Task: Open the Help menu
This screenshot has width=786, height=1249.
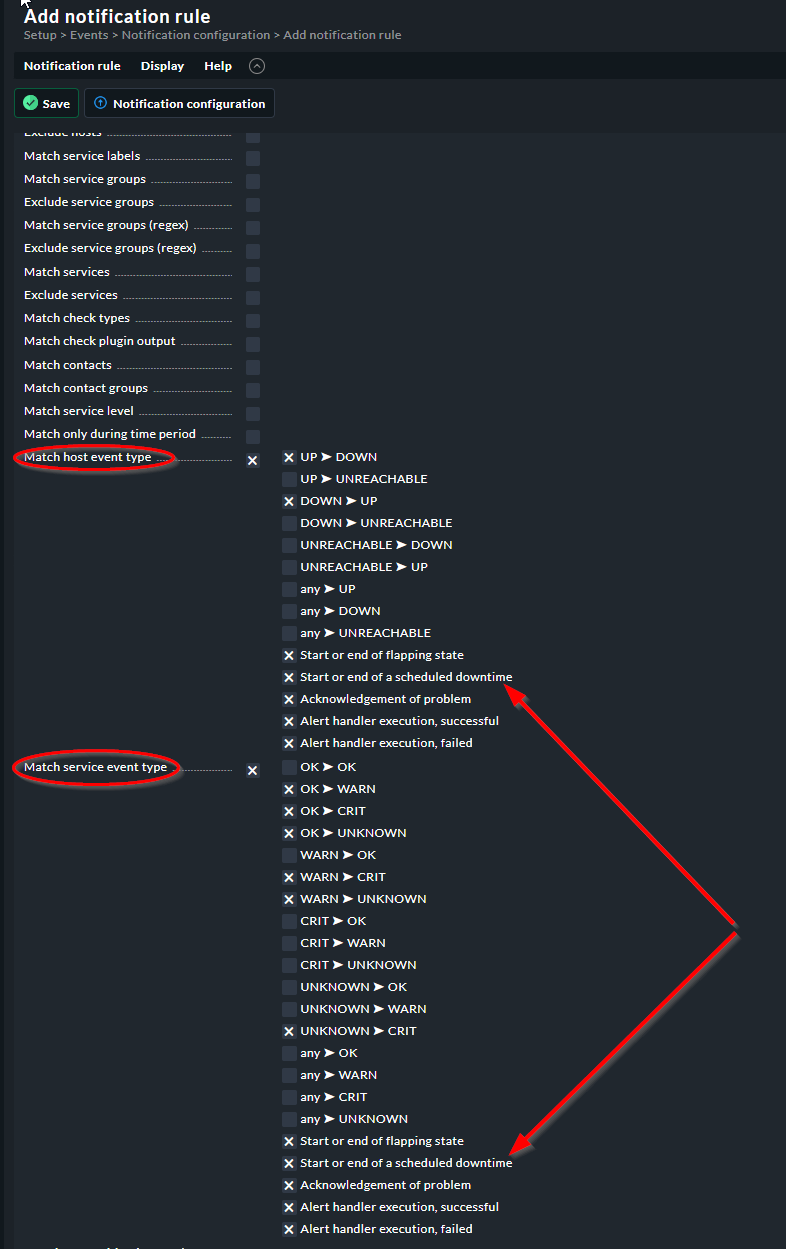Action: (x=217, y=66)
